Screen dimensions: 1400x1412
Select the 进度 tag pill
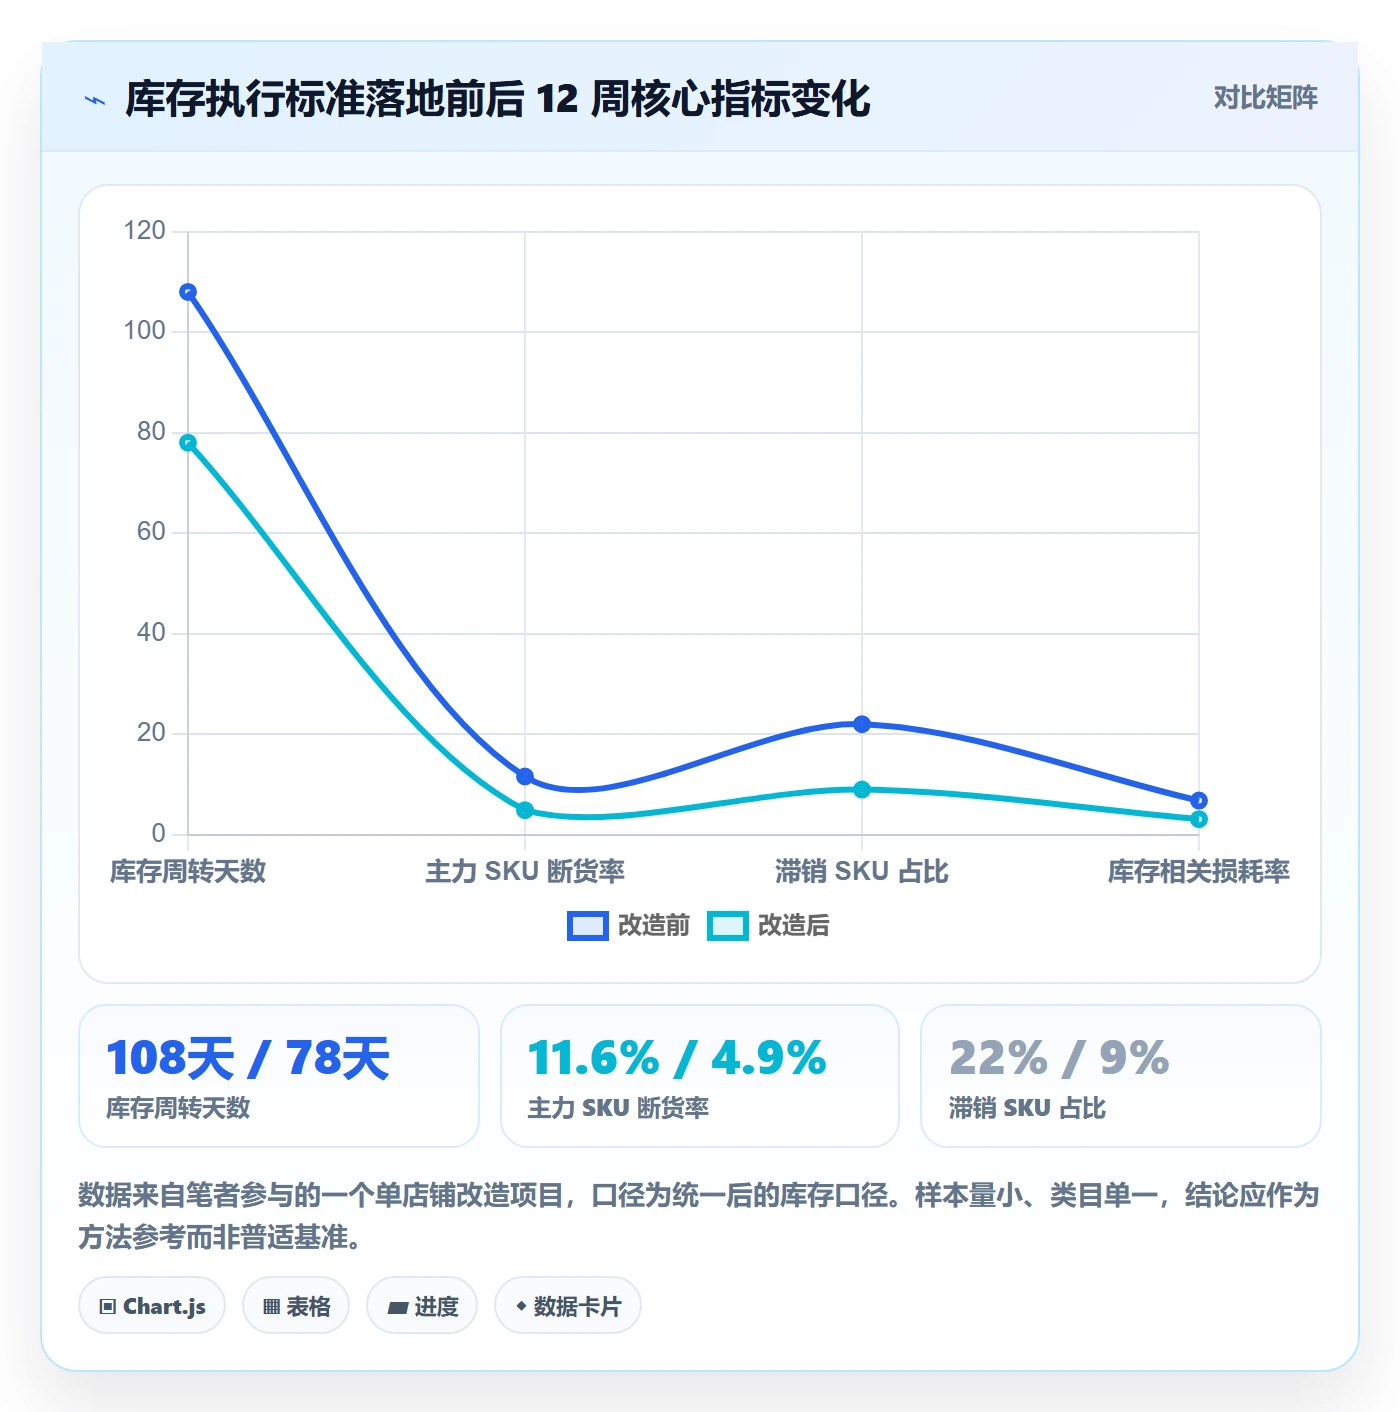(x=422, y=1306)
